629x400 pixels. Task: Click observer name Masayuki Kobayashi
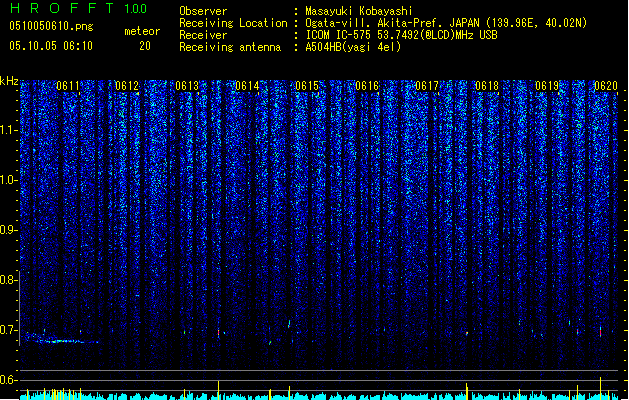click(x=359, y=11)
